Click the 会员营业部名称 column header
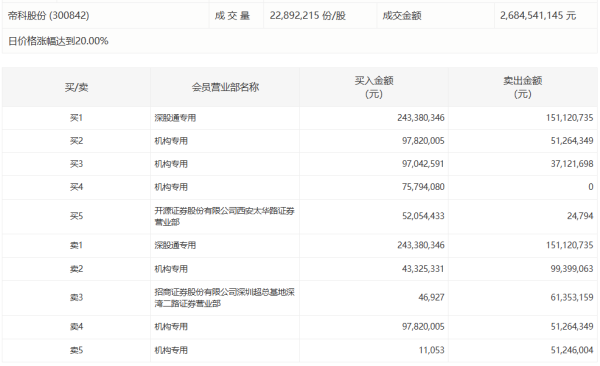 (x=225, y=87)
